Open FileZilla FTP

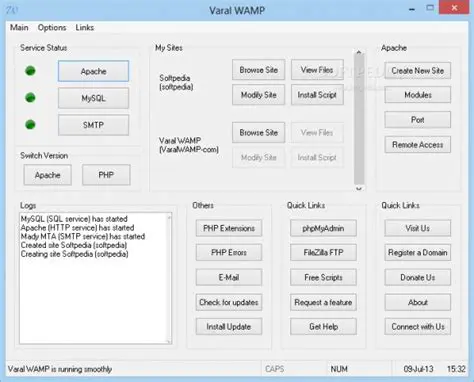tap(323, 253)
